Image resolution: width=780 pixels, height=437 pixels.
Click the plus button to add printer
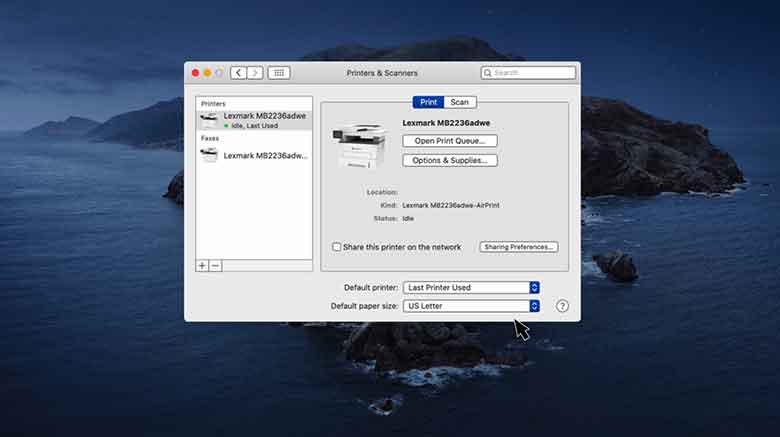202,265
